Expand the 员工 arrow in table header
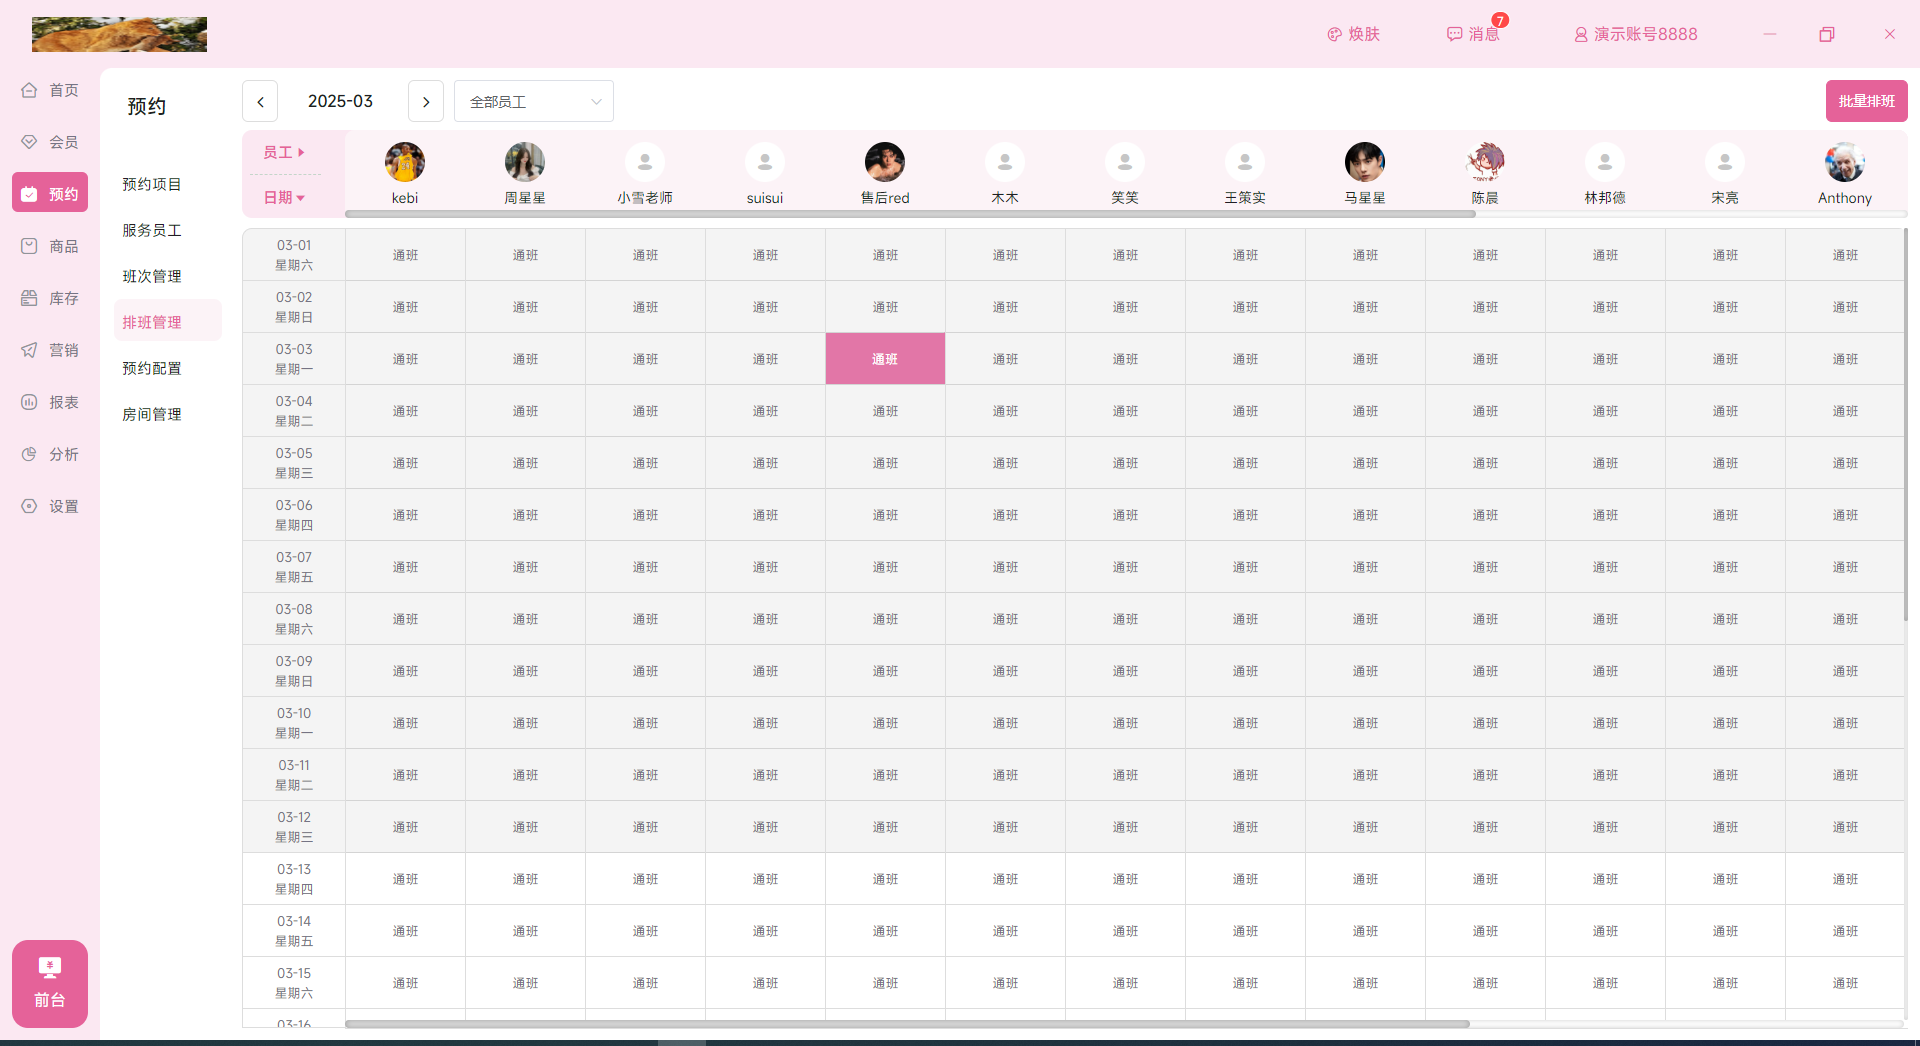1920x1046 pixels. tap(301, 152)
